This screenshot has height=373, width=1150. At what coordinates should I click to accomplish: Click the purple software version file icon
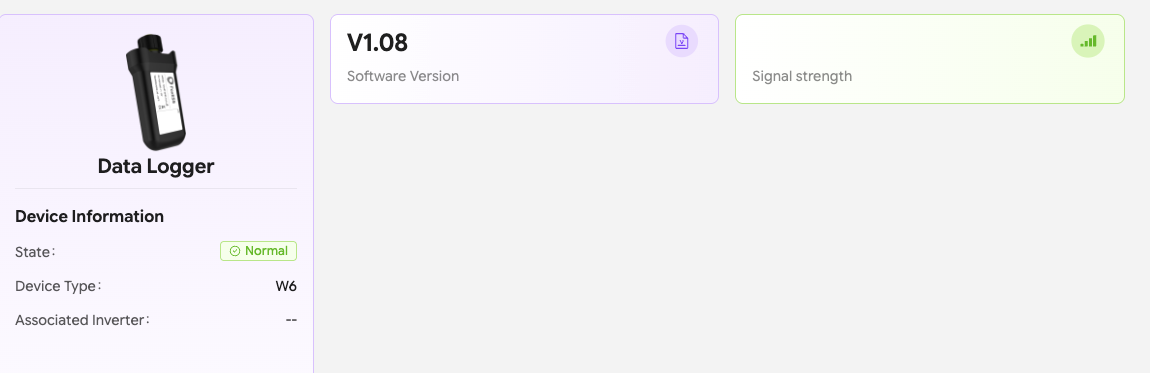tap(681, 41)
